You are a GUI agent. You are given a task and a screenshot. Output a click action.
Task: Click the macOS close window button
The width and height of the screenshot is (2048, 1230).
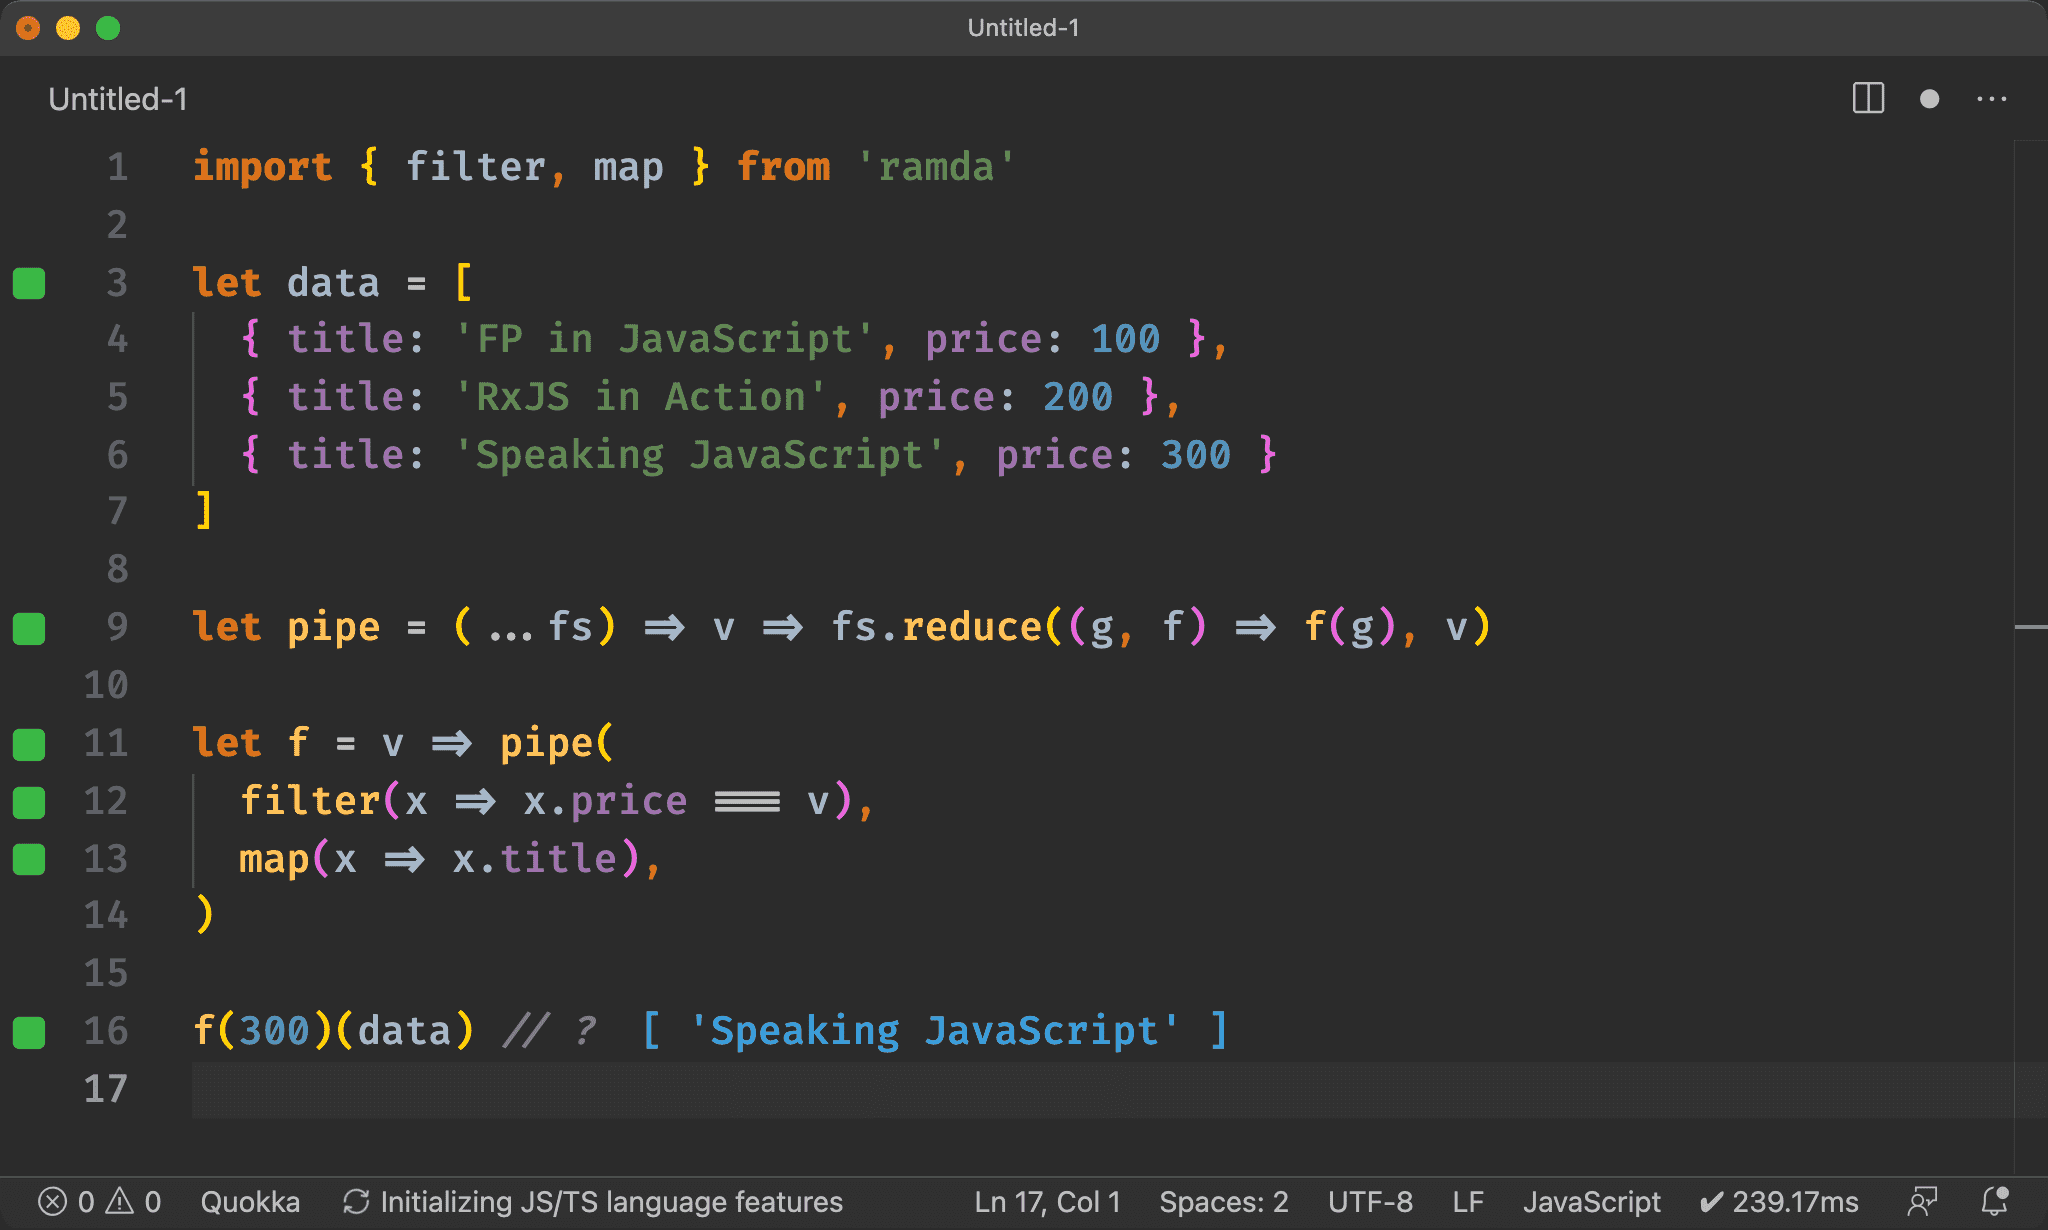pyautogui.click(x=28, y=28)
